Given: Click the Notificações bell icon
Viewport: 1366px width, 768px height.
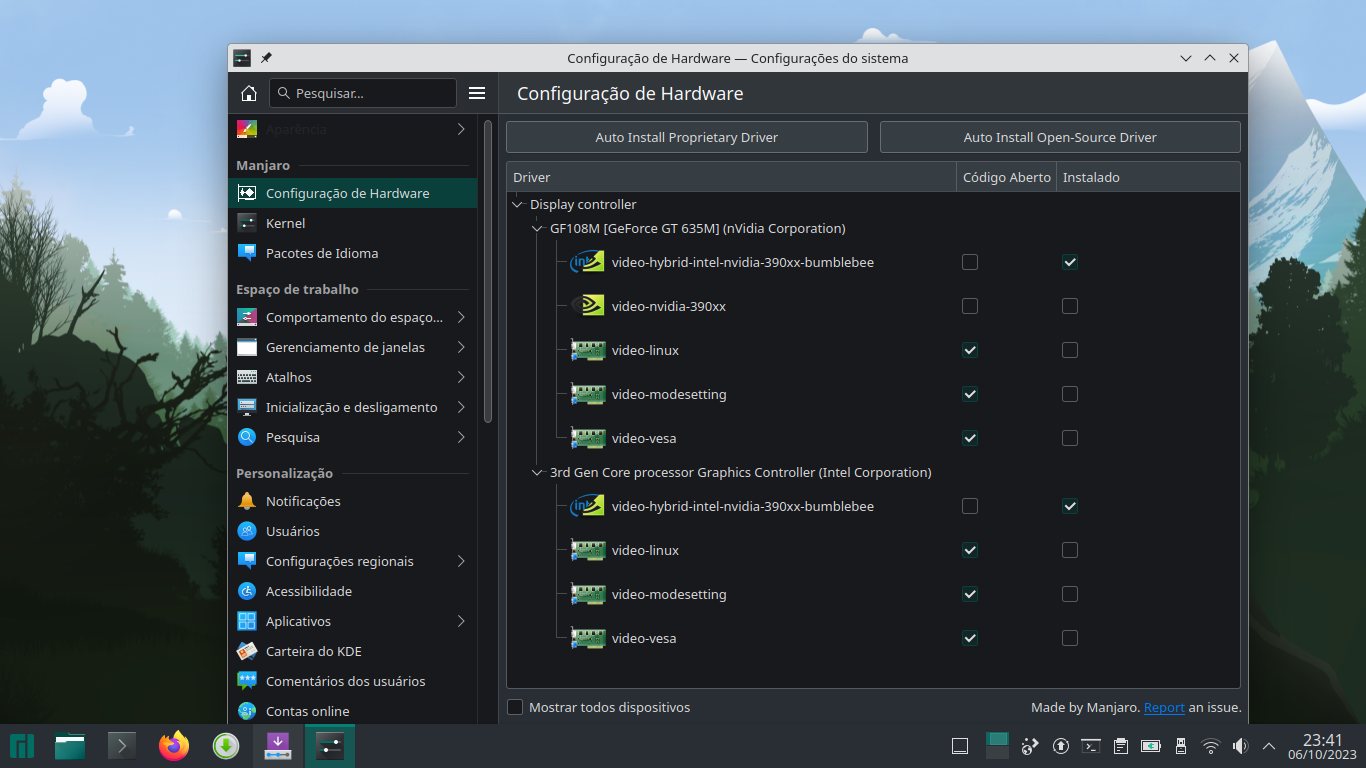Looking at the screenshot, I should tap(247, 501).
